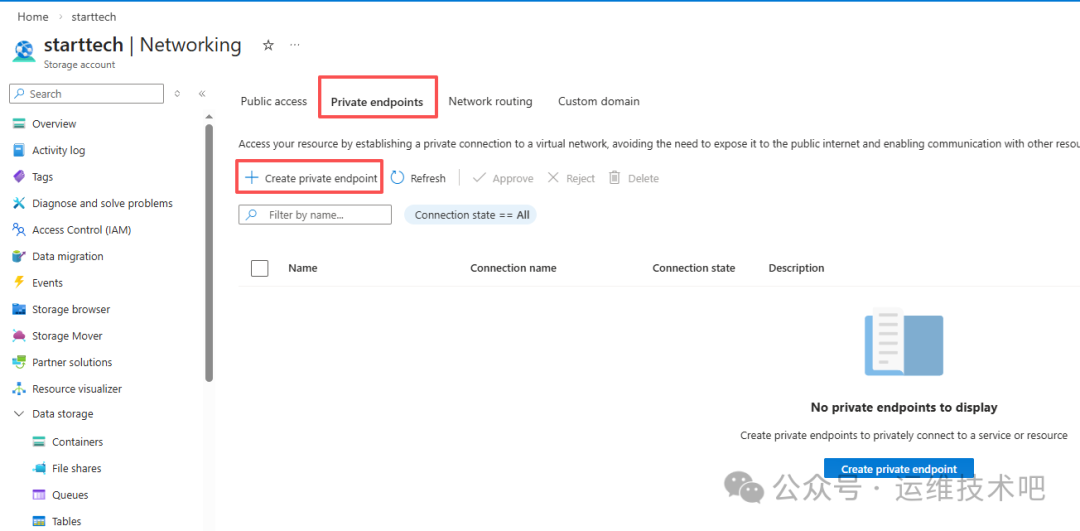Click the Home breadcrumb link
The height and width of the screenshot is (531, 1080).
[x=33, y=17]
